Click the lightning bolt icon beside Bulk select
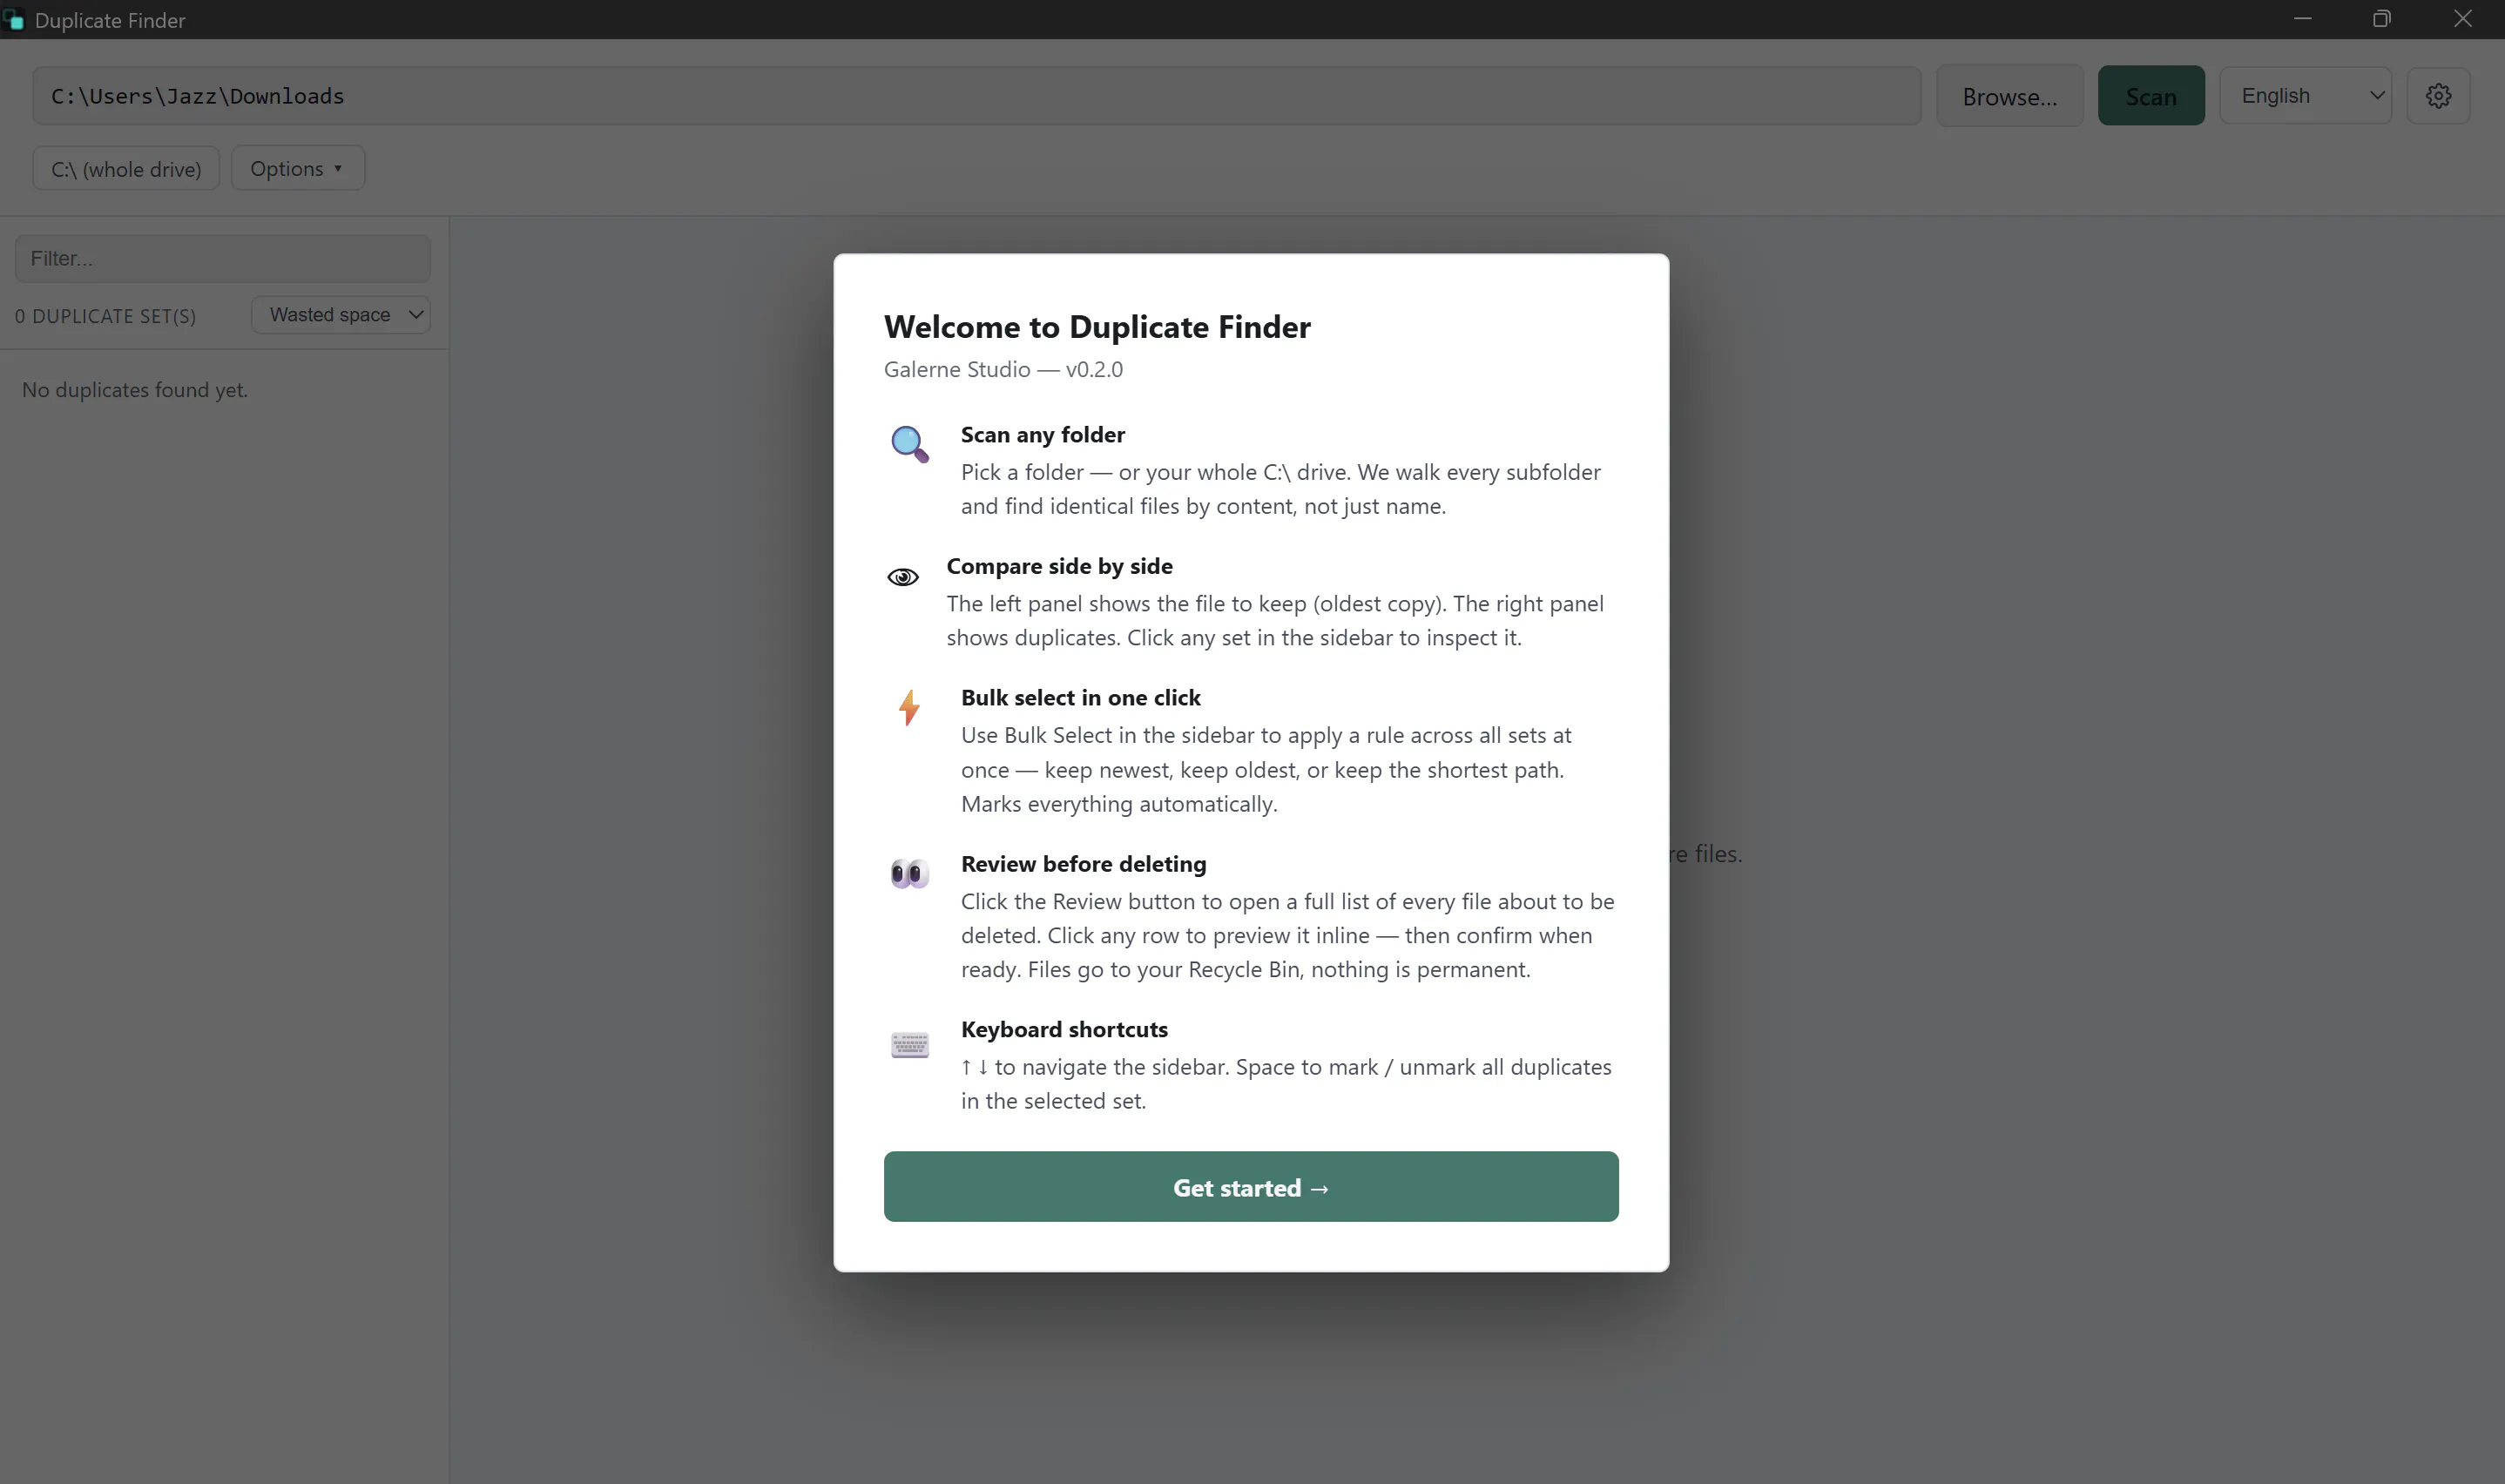This screenshot has height=1484, width=2505. 909,707
